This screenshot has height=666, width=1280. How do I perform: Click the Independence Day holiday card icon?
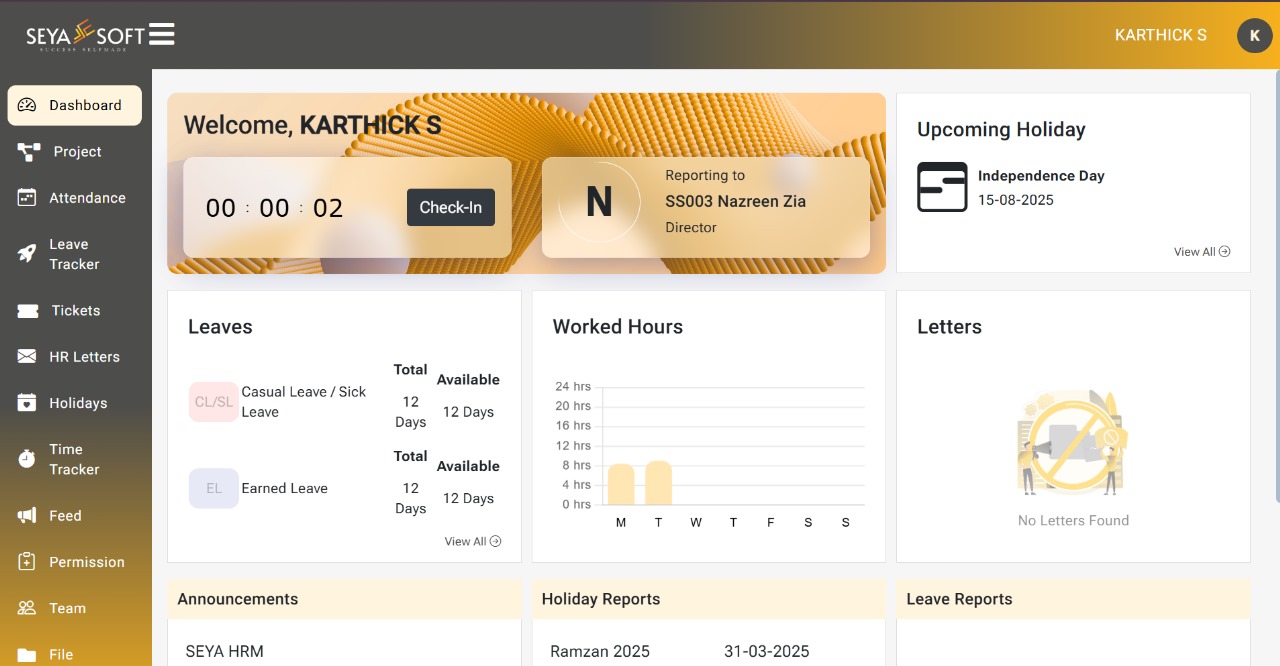point(942,187)
